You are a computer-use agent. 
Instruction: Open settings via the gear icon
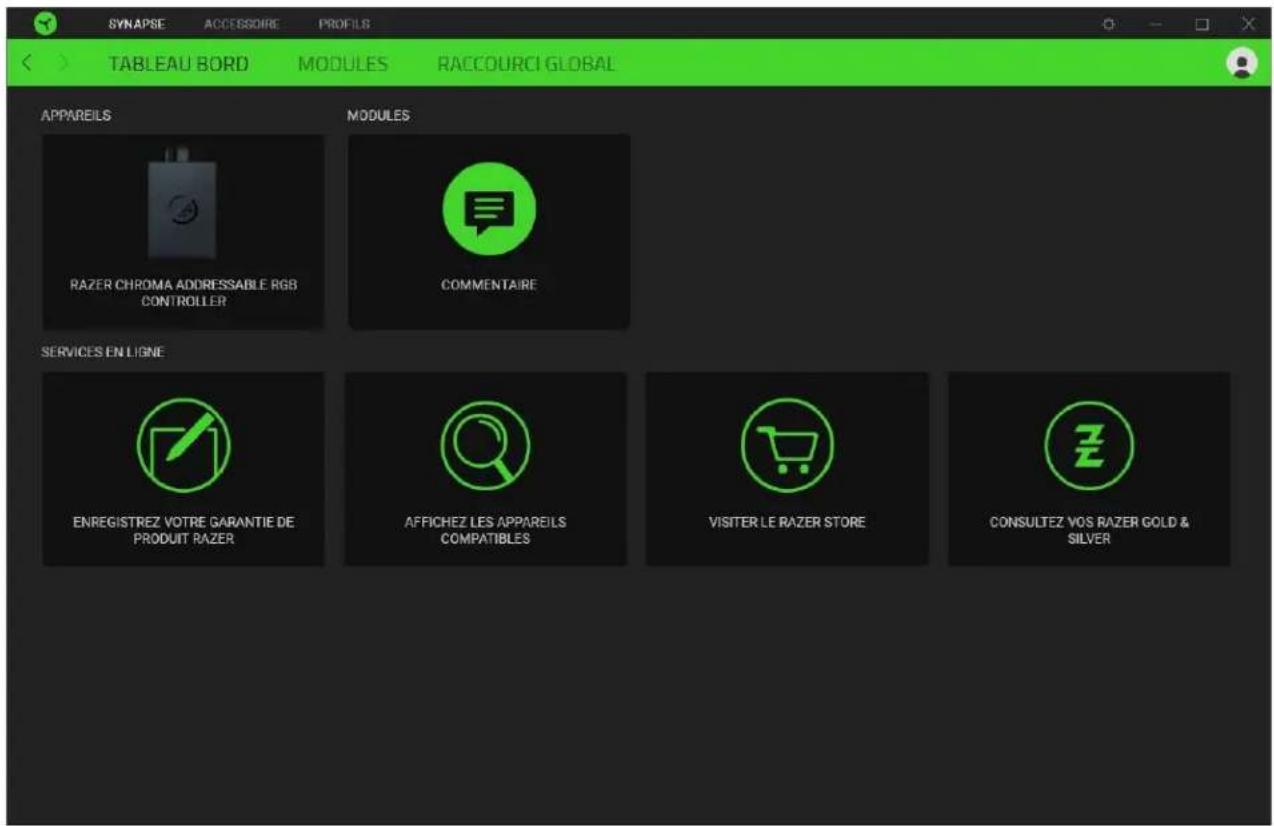[x=1109, y=23]
